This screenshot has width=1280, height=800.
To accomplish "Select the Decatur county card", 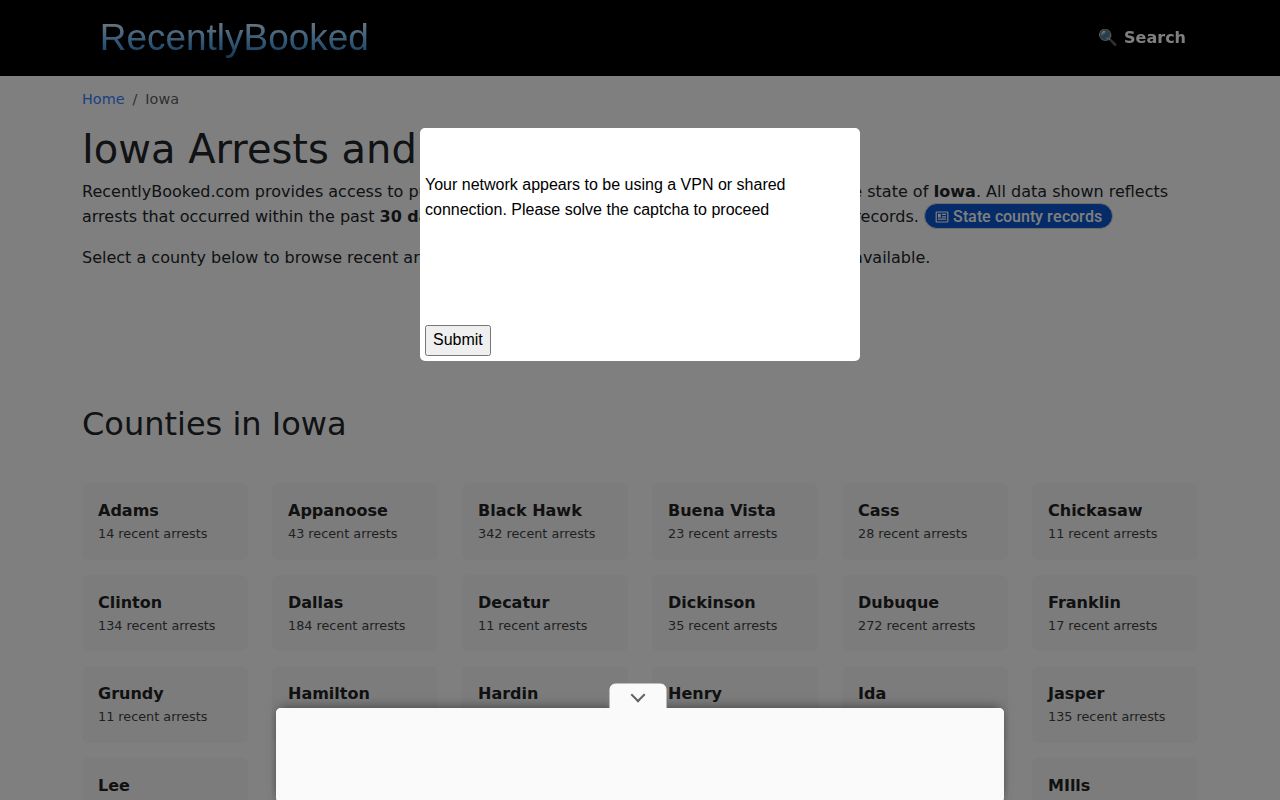I will [x=545, y=613].
